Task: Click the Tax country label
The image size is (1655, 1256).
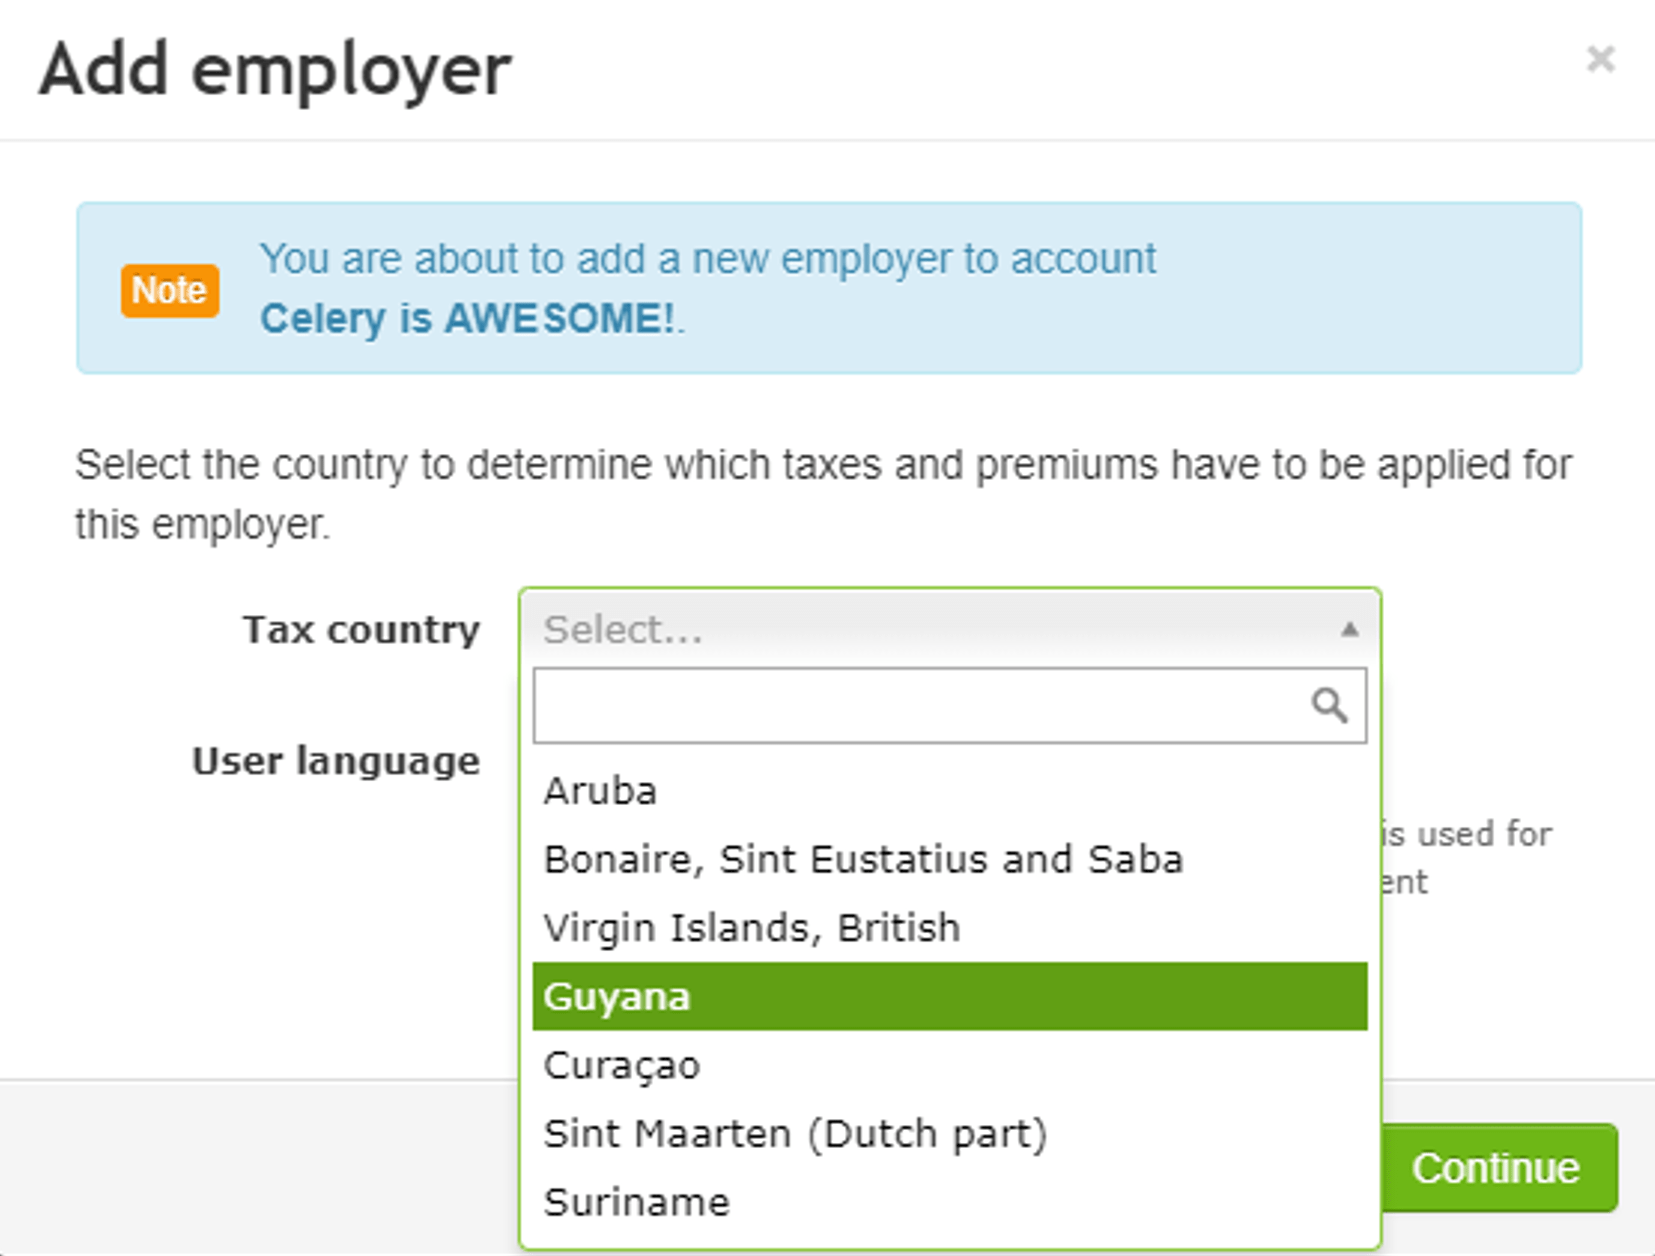Action: tap(361, 630)
